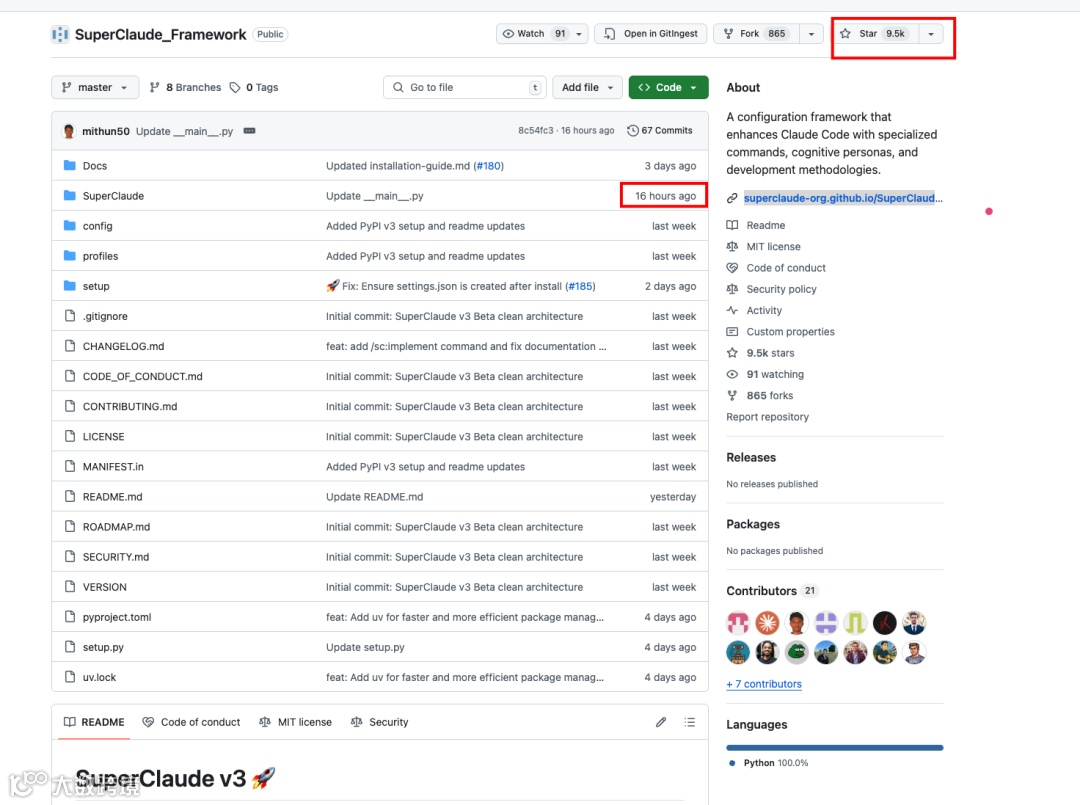Switch to the Security tab
1080x805 pixels.
(380, 722)
